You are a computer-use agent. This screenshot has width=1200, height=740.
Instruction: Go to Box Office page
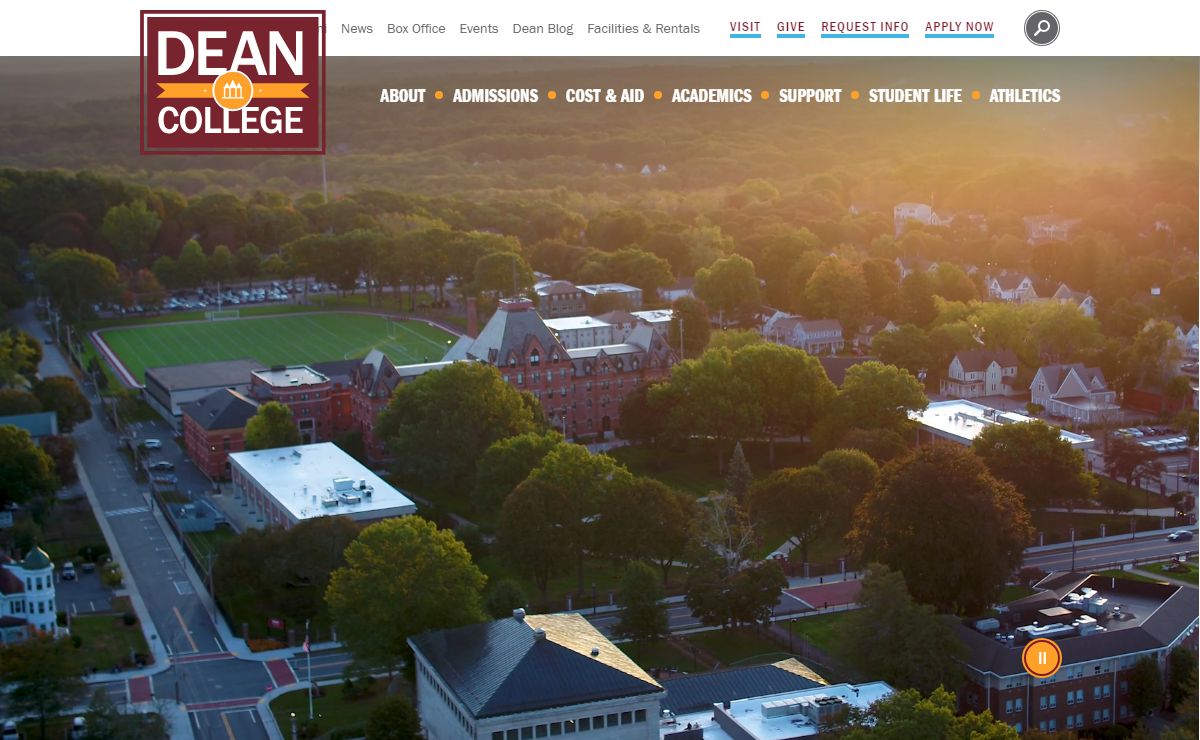coord(416,28)
